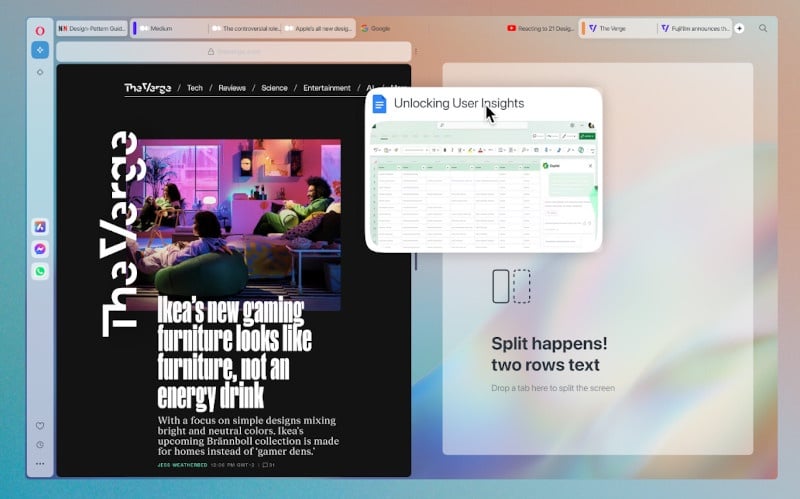Screen dimensions: 800x499
Task: Open the Tech section link
Action: coord(194,88)
